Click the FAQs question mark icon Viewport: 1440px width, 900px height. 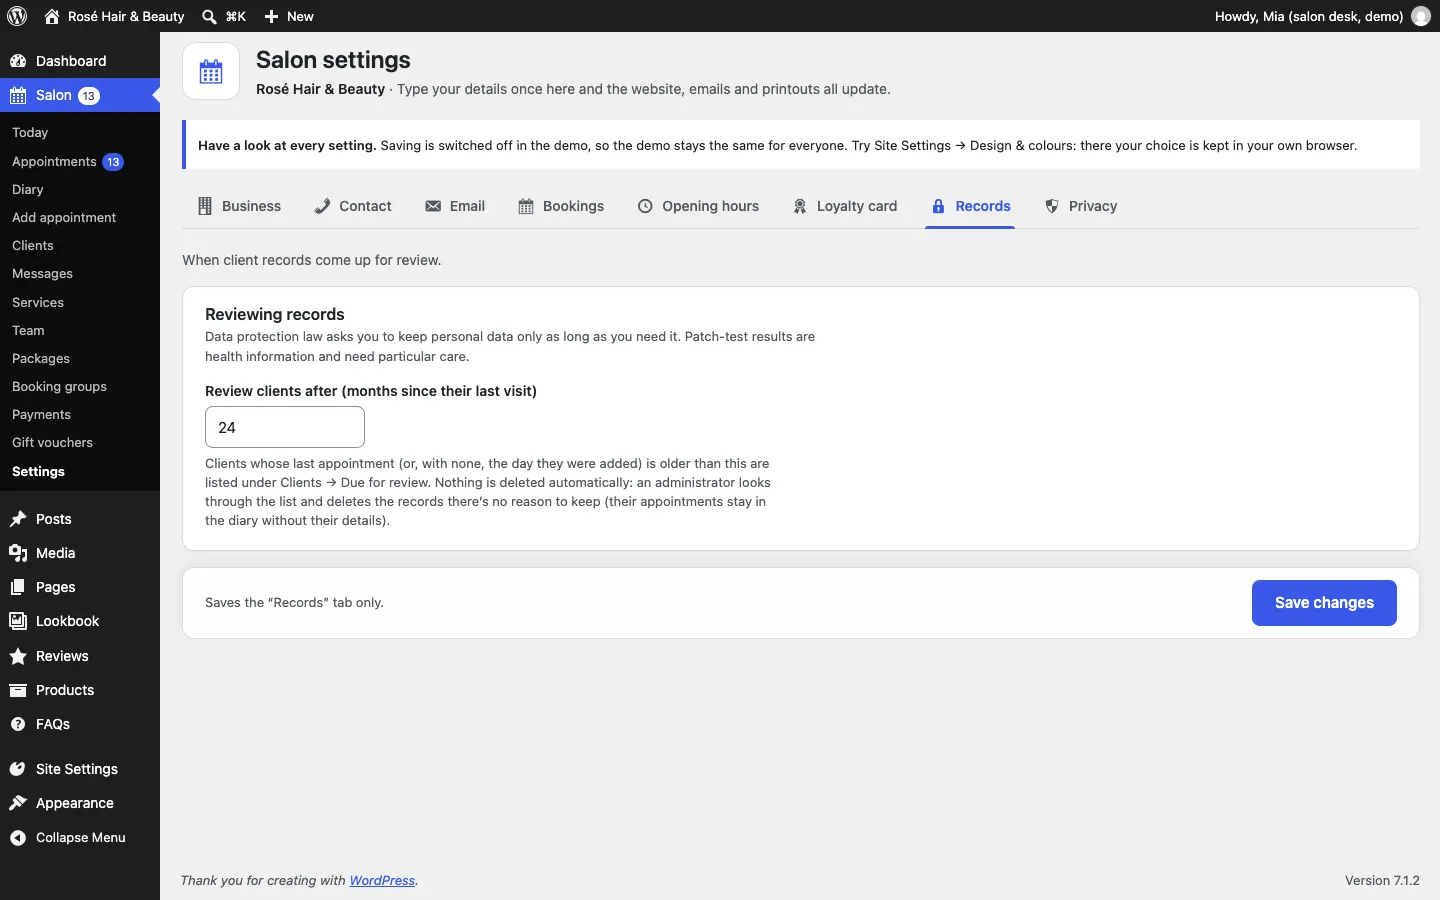click(x=18, y=724)
